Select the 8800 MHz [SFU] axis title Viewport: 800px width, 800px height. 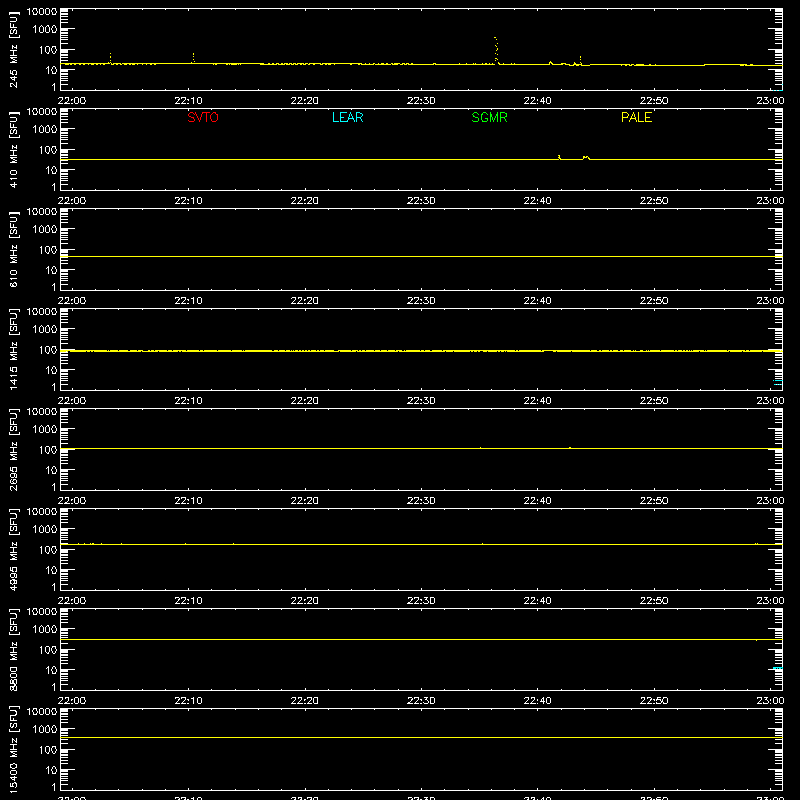[x=13, y=649]
